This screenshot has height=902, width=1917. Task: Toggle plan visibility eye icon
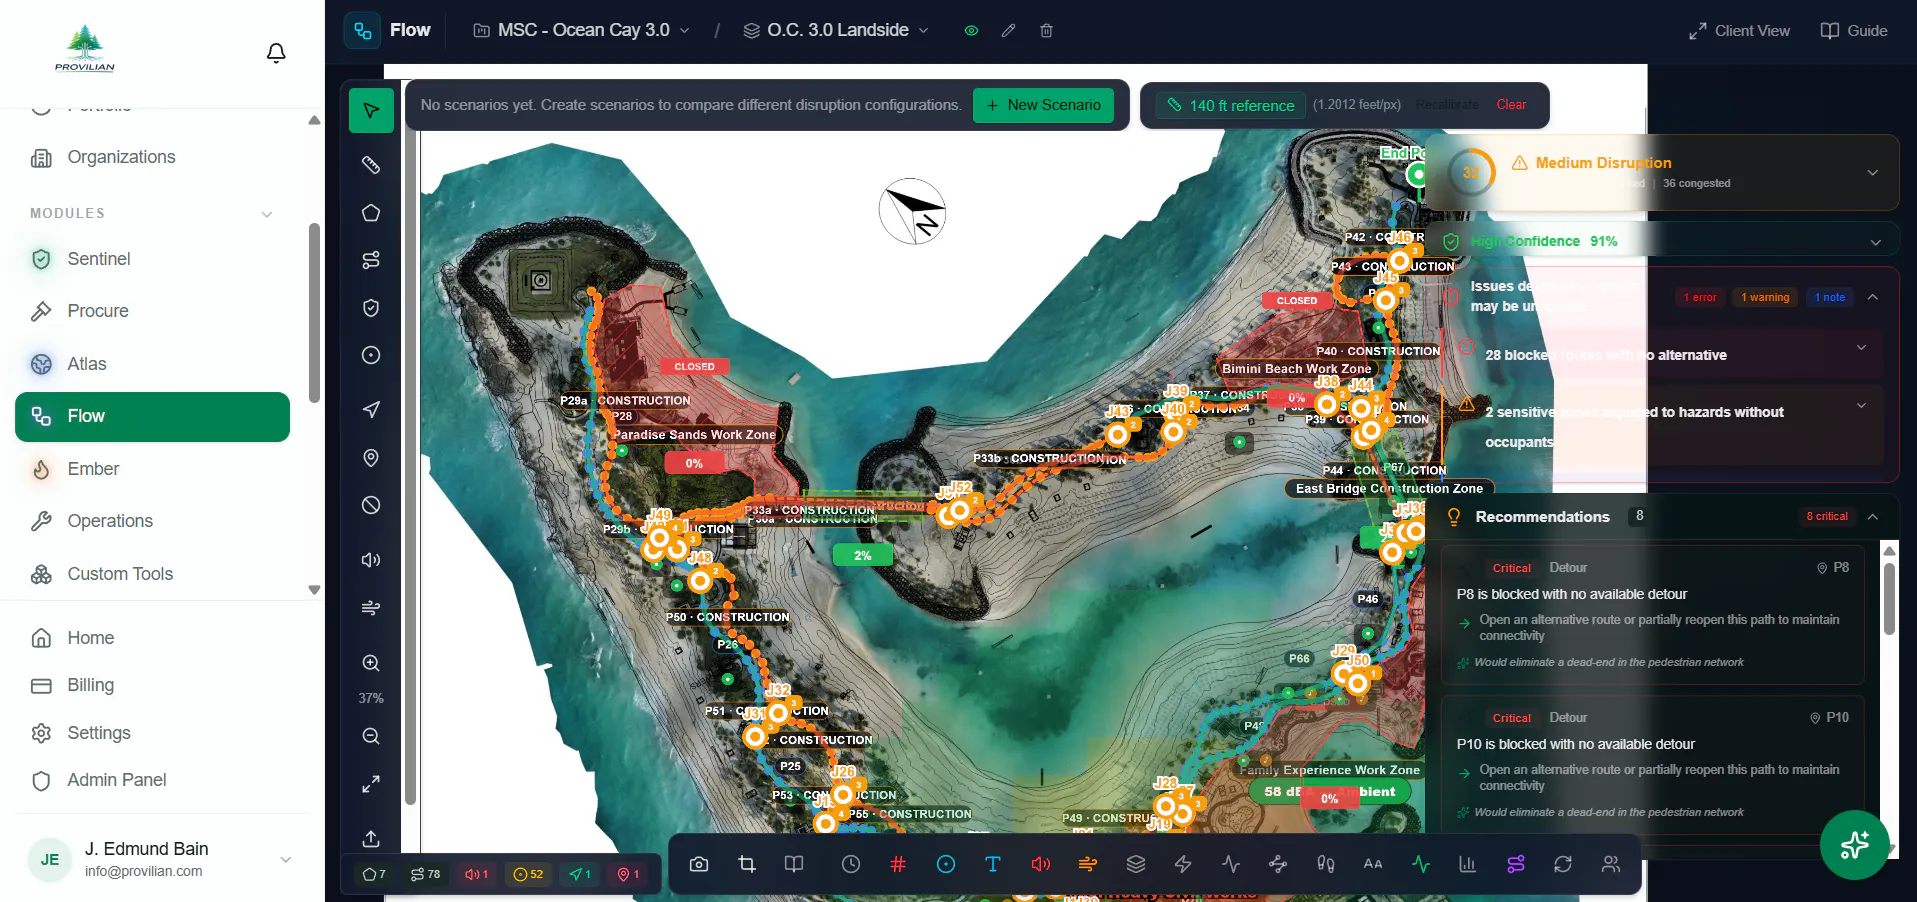point(971,31)
